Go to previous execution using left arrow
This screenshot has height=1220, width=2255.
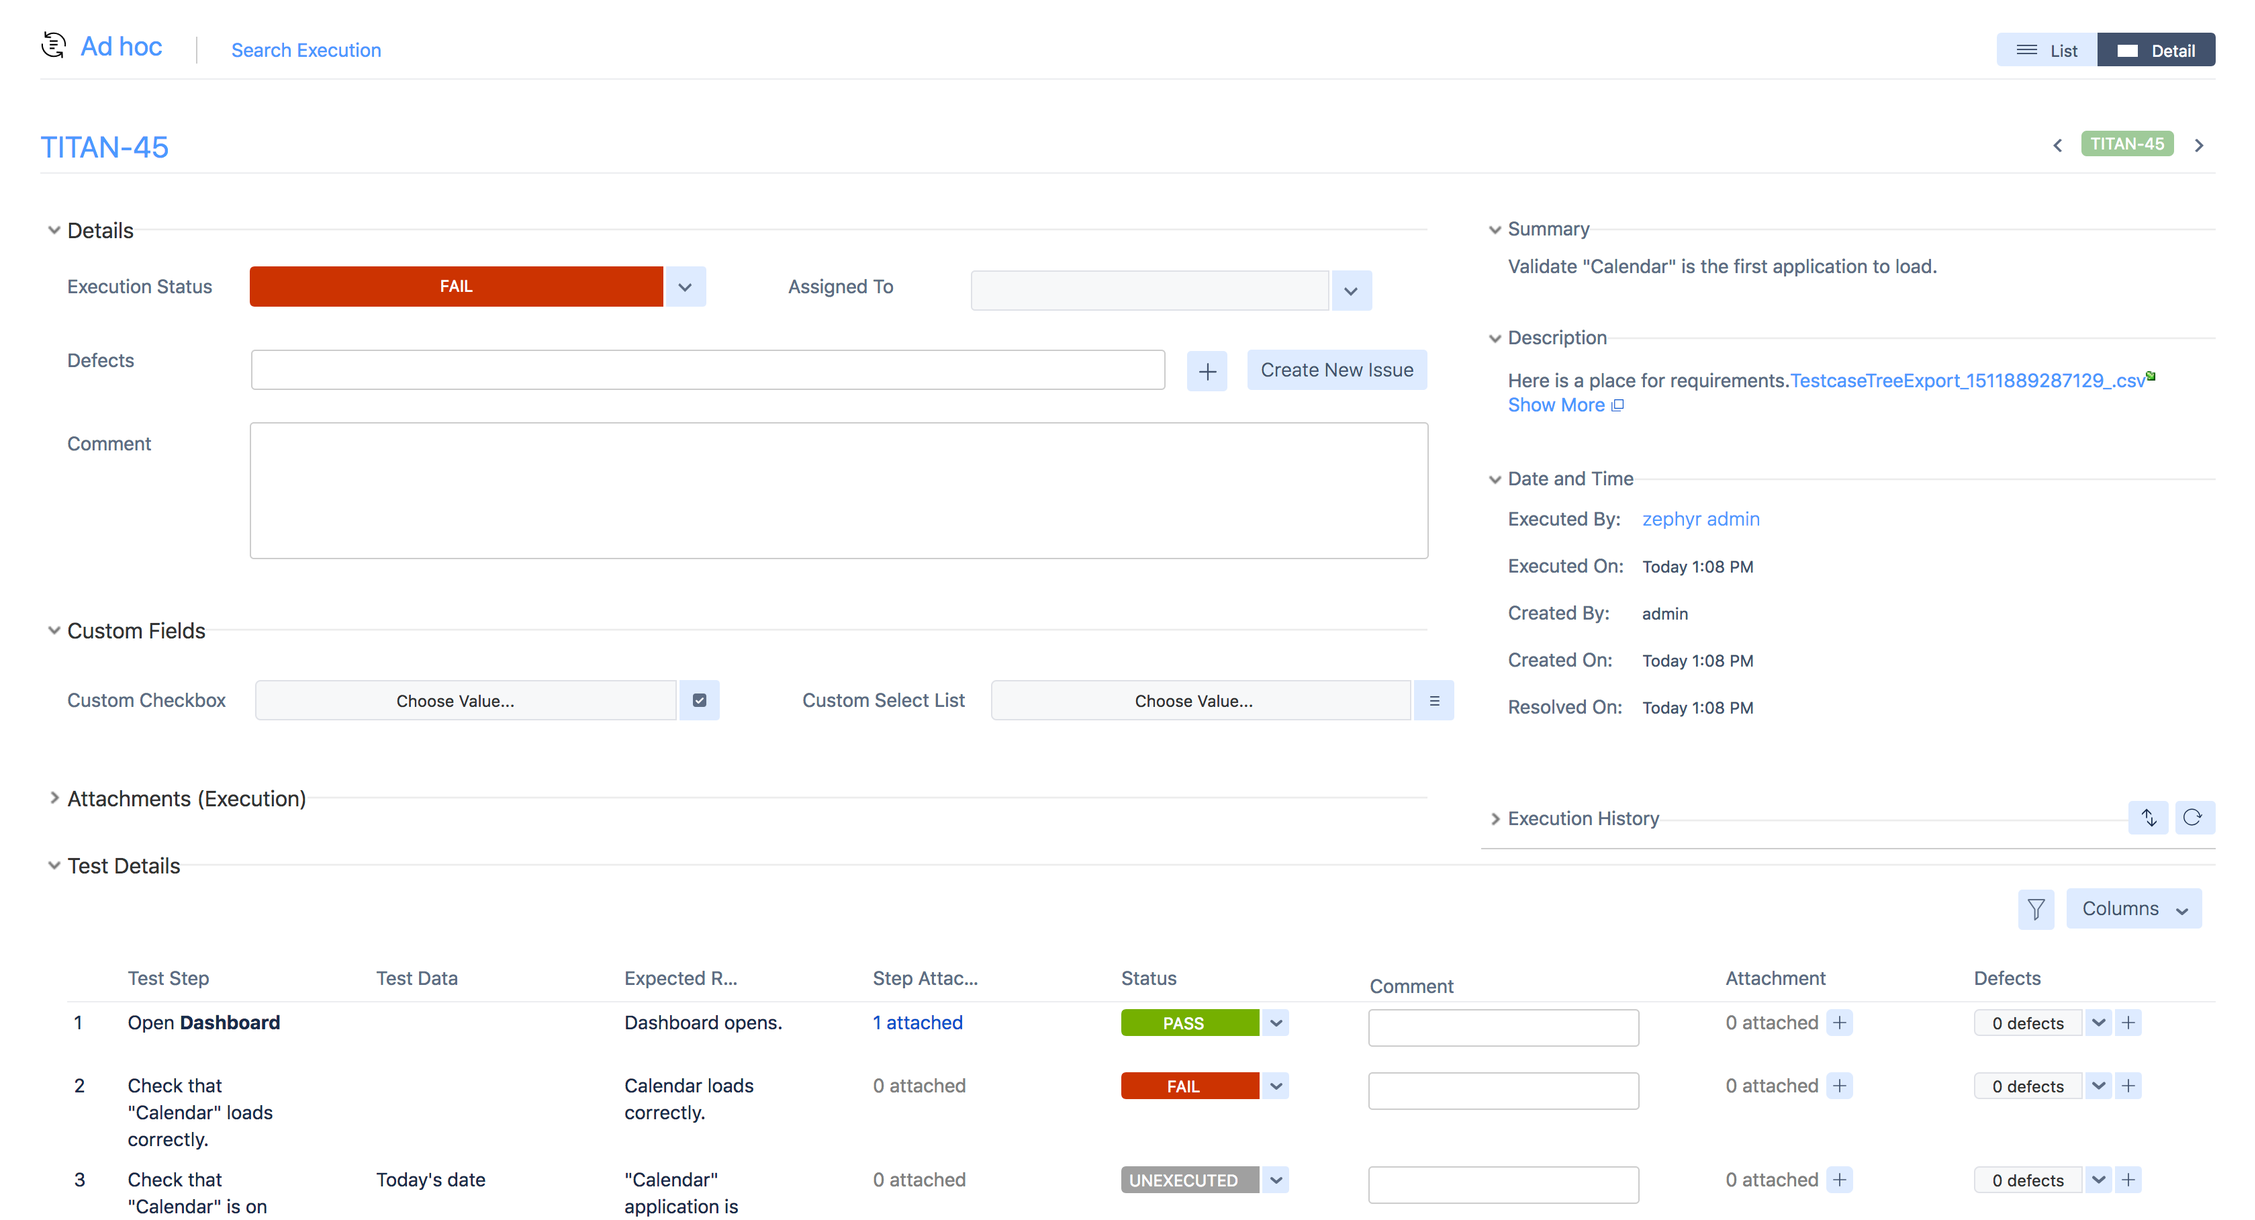pyautogui.click(x=2058, y=146)
